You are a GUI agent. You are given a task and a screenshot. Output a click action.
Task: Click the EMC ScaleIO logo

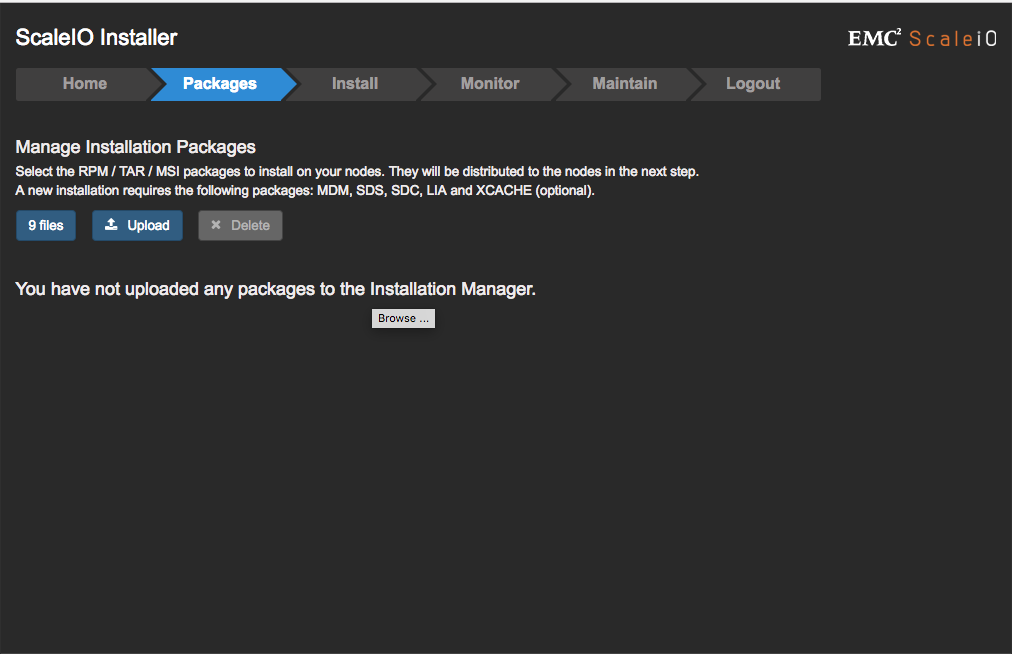(922, 39)
